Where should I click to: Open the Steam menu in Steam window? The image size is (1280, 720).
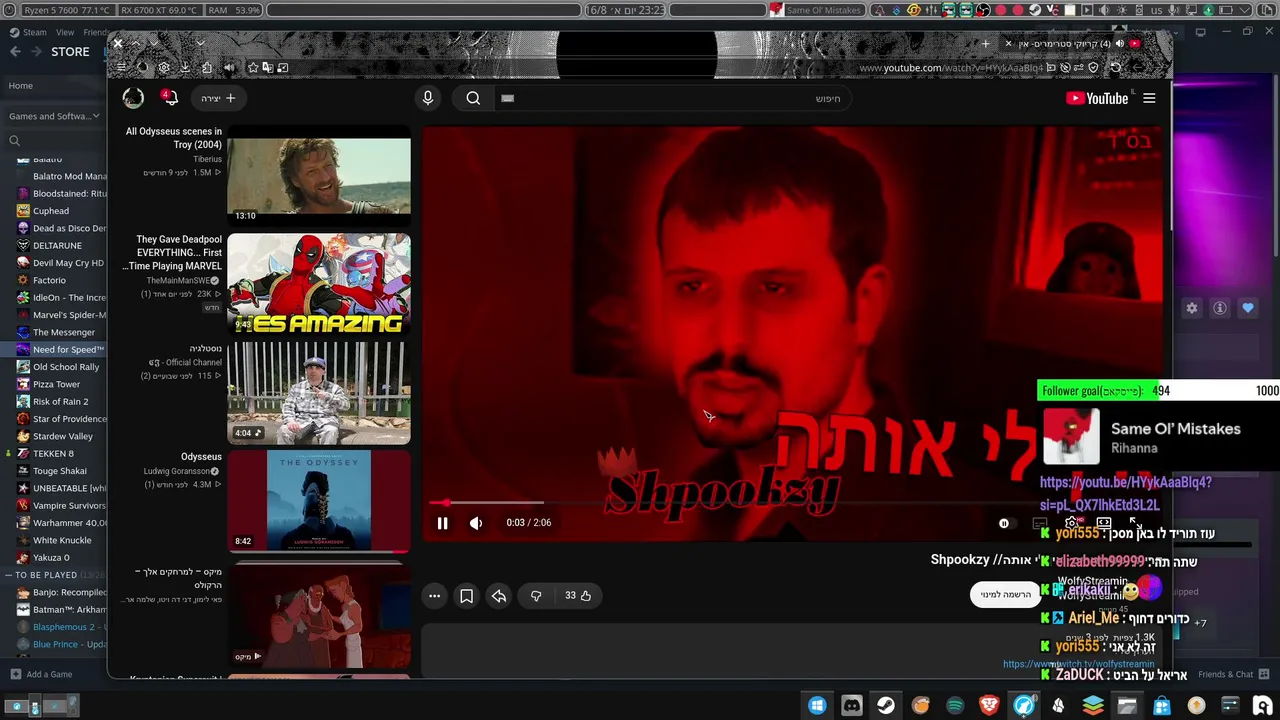coord(35,32)
